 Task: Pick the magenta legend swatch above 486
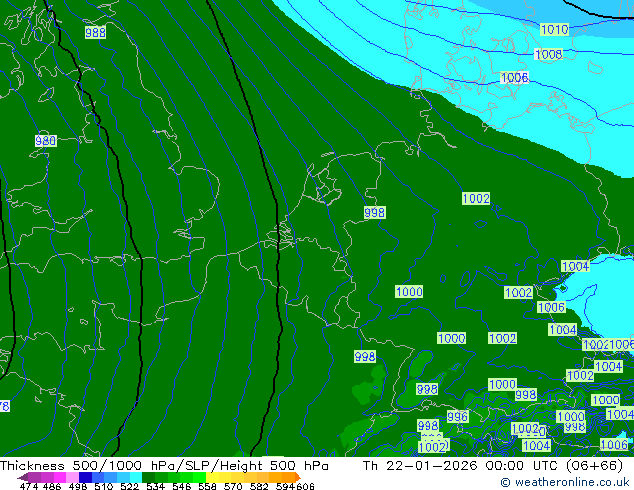tap(60, 477)
